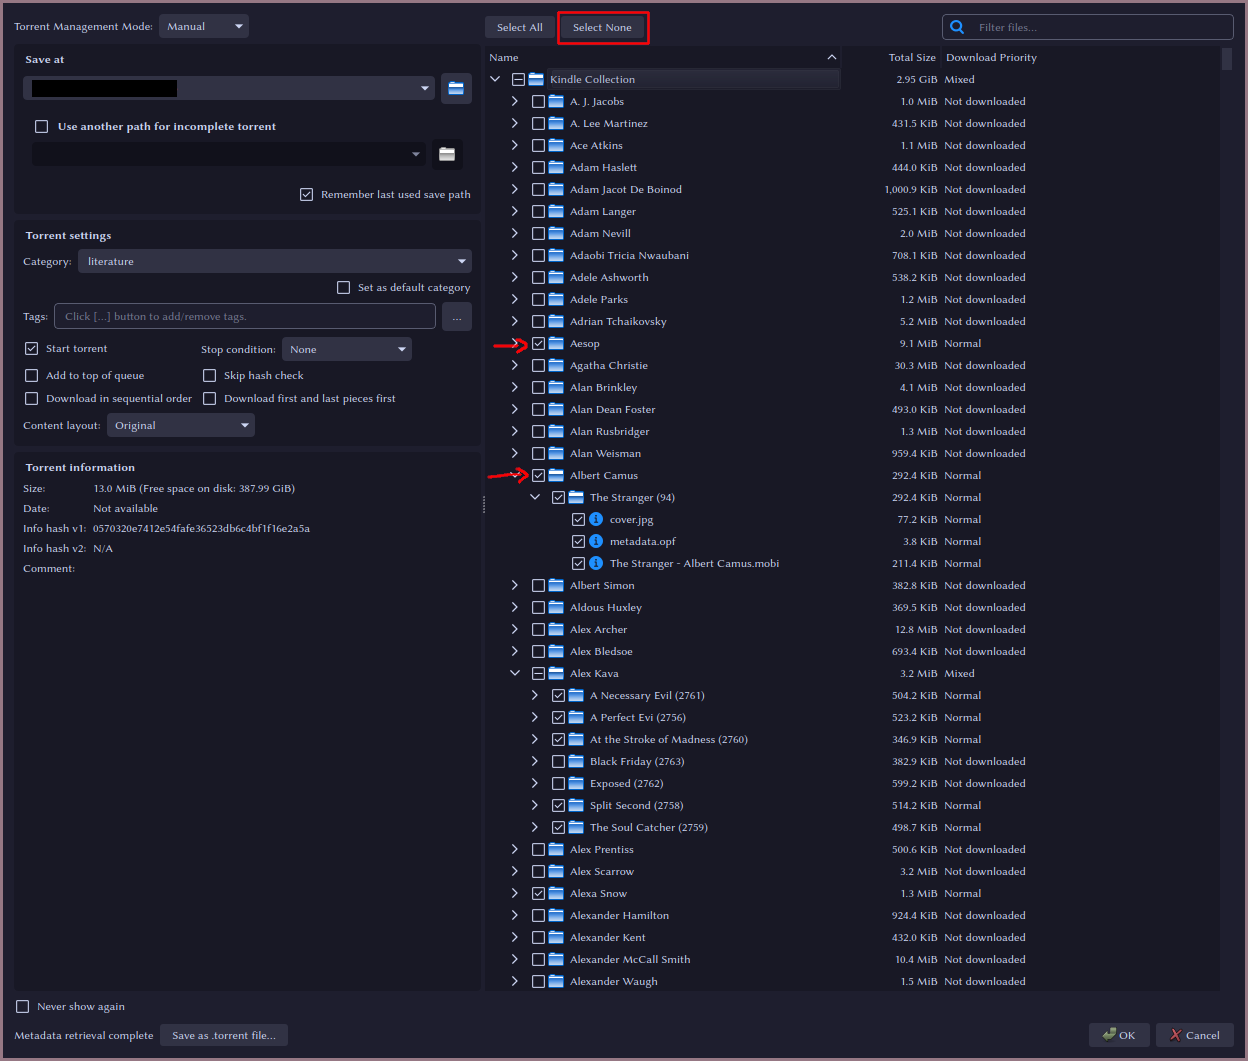Click Select None button
The width and height of the screenshot is (1248, 1061).
point(602,27)
